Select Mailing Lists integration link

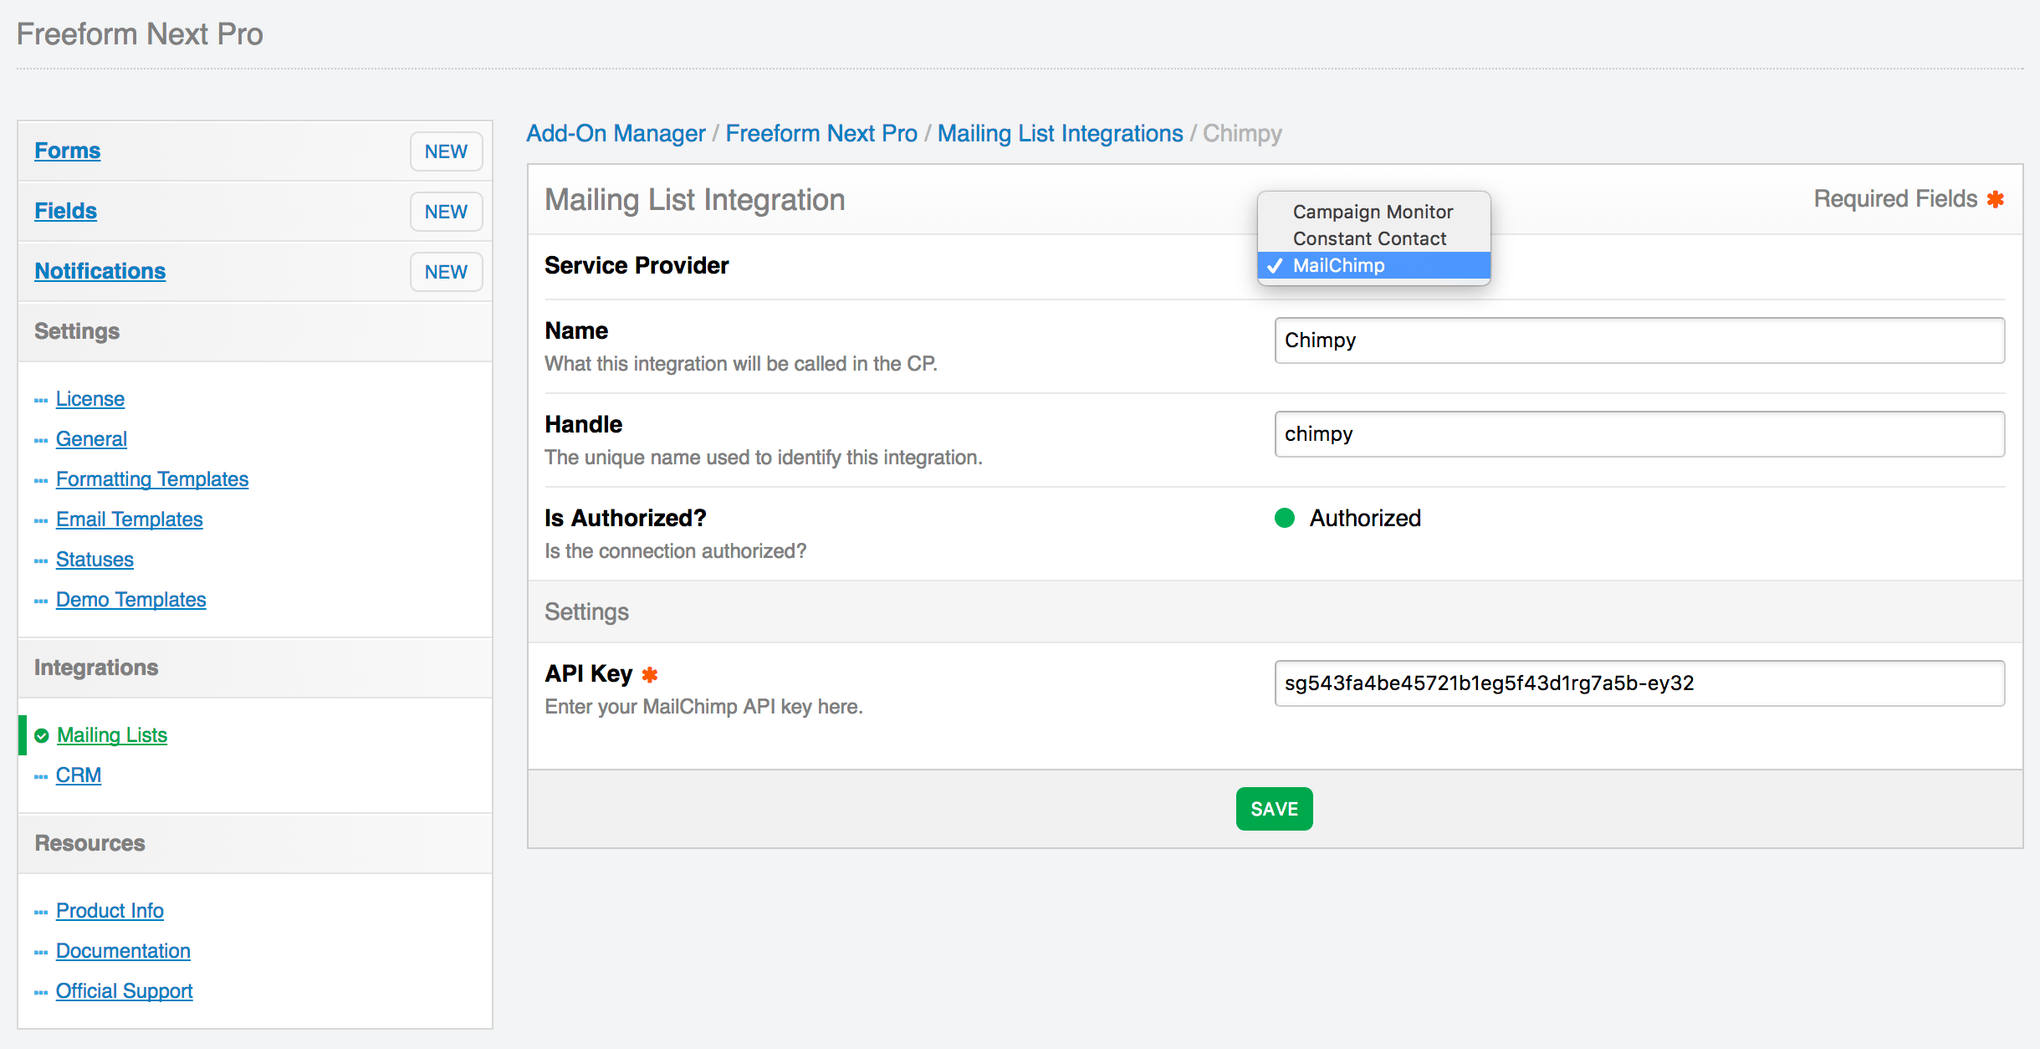tap(112, 735)
